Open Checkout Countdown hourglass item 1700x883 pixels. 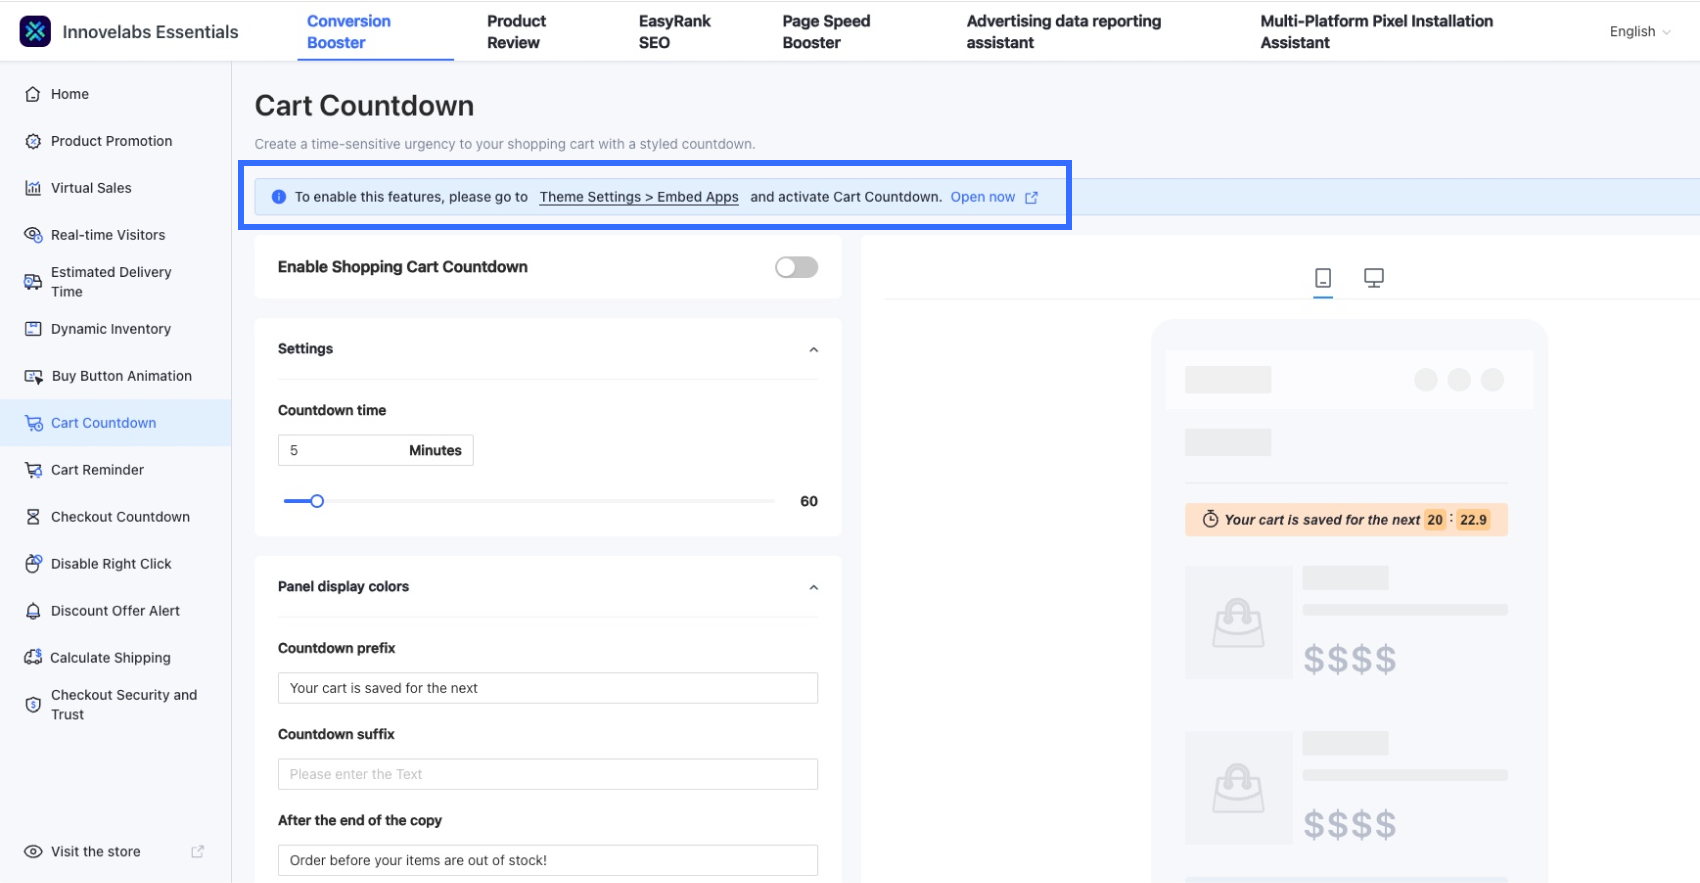120,517
